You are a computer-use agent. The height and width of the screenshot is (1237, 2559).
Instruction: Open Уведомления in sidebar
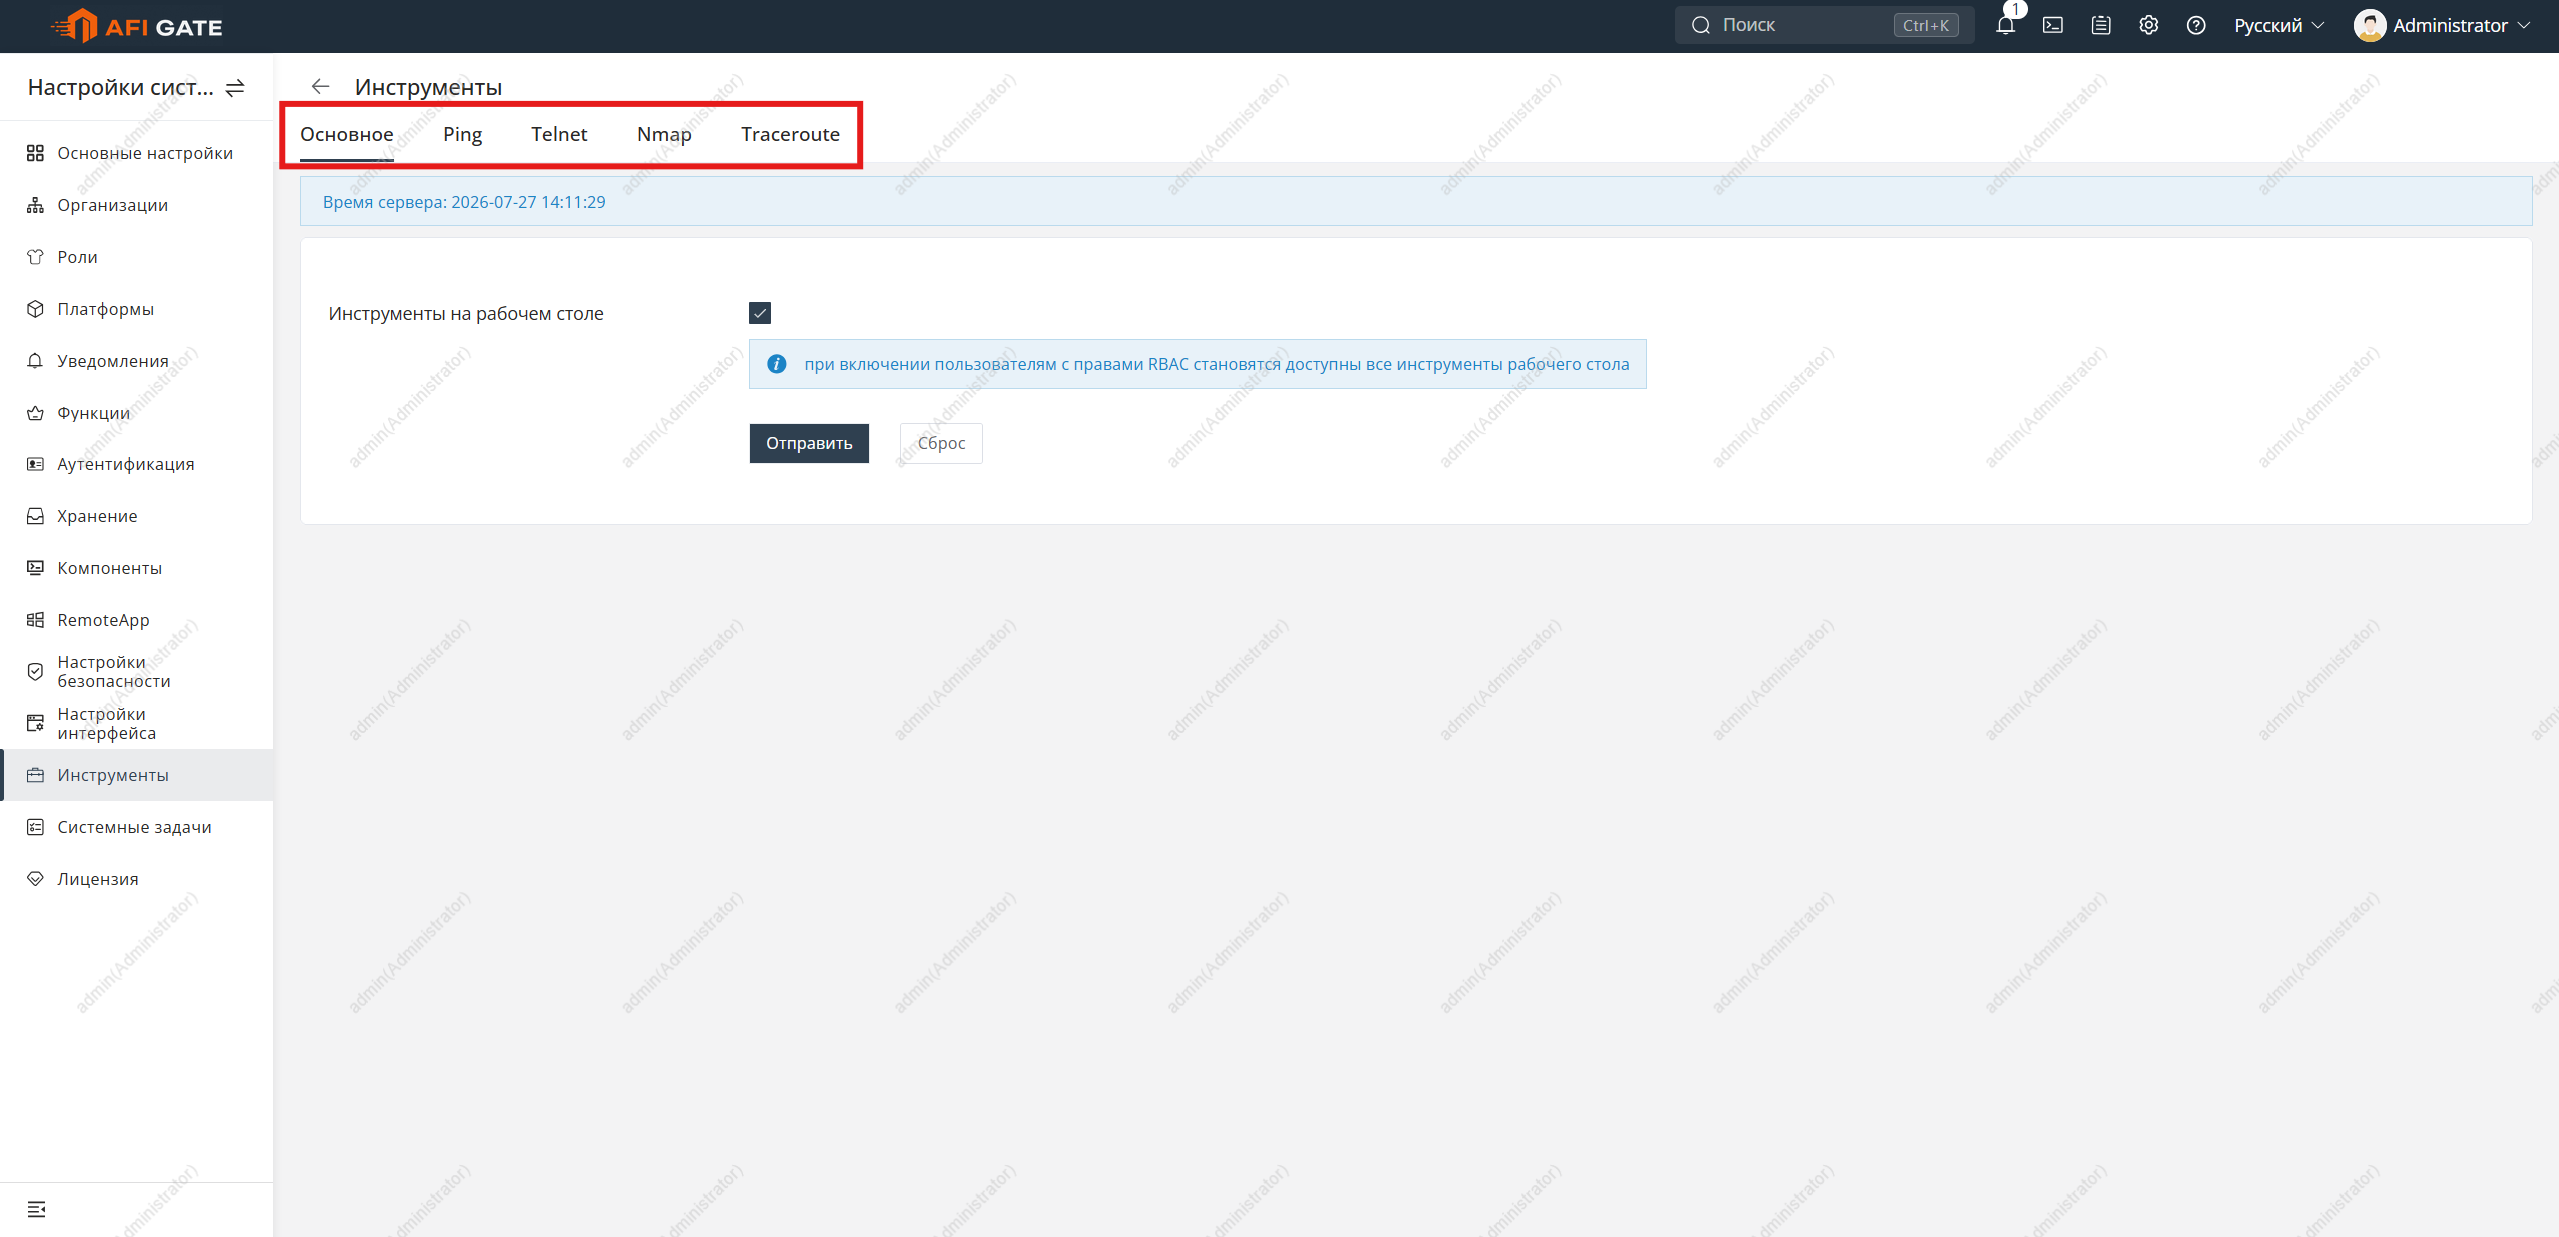click(x=137, y=361)
